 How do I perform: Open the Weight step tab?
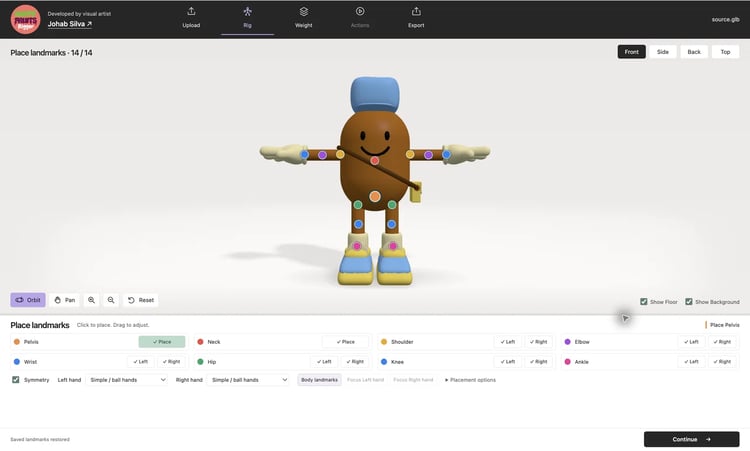coord(304,18)
